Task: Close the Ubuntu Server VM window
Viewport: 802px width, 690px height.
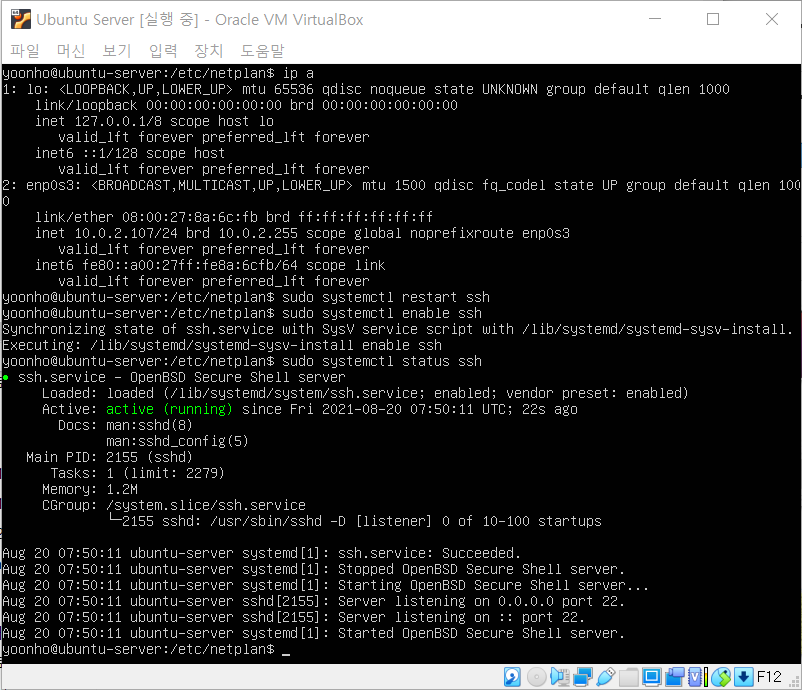Action: point(772,19)
